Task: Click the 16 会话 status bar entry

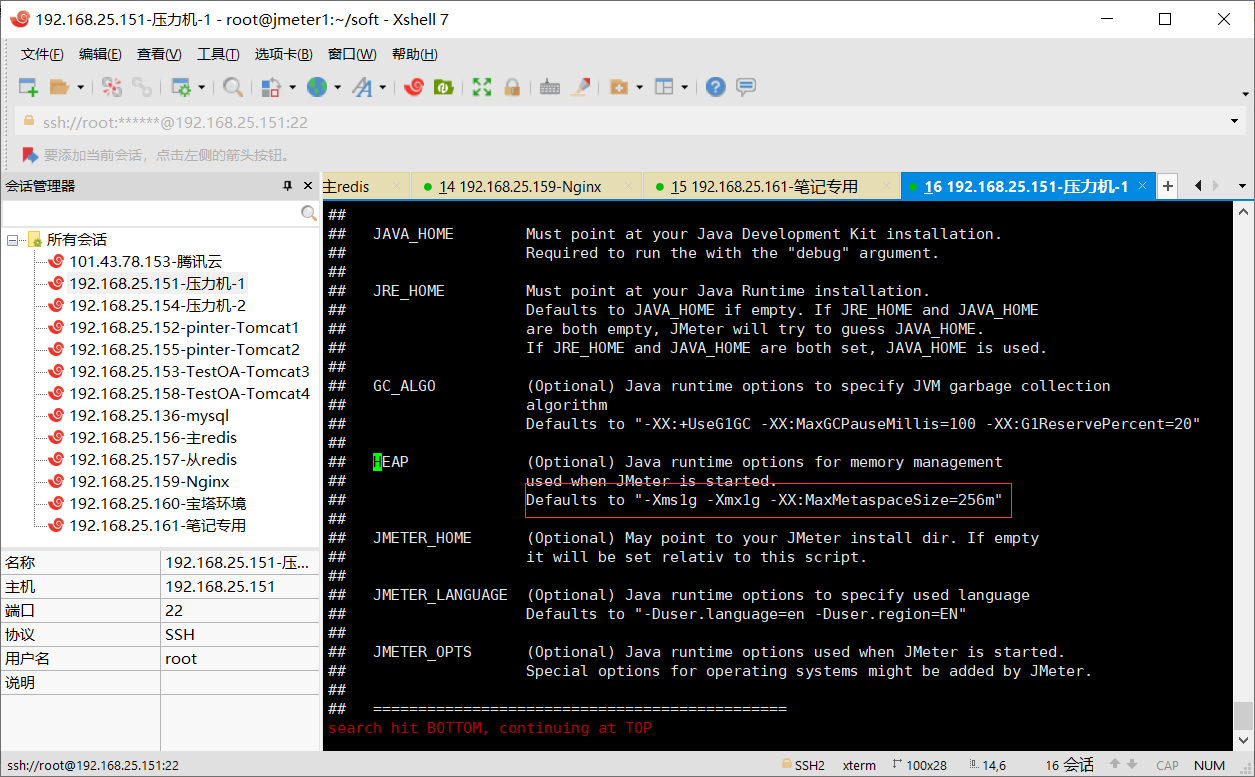Action: click(x=1069, y=765)
